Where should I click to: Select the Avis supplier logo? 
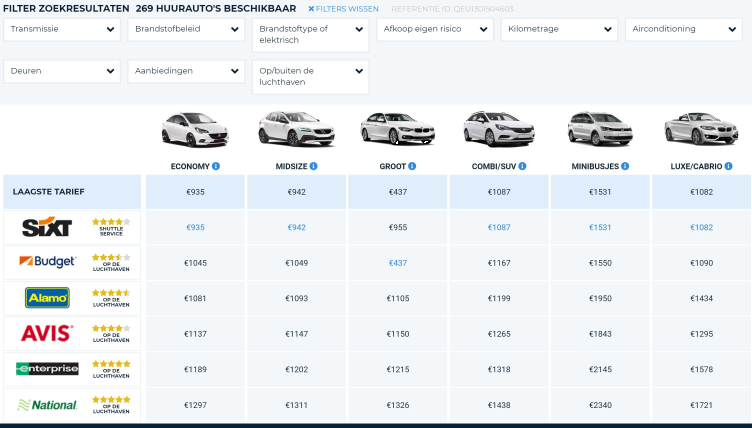[x=47, y=333]
